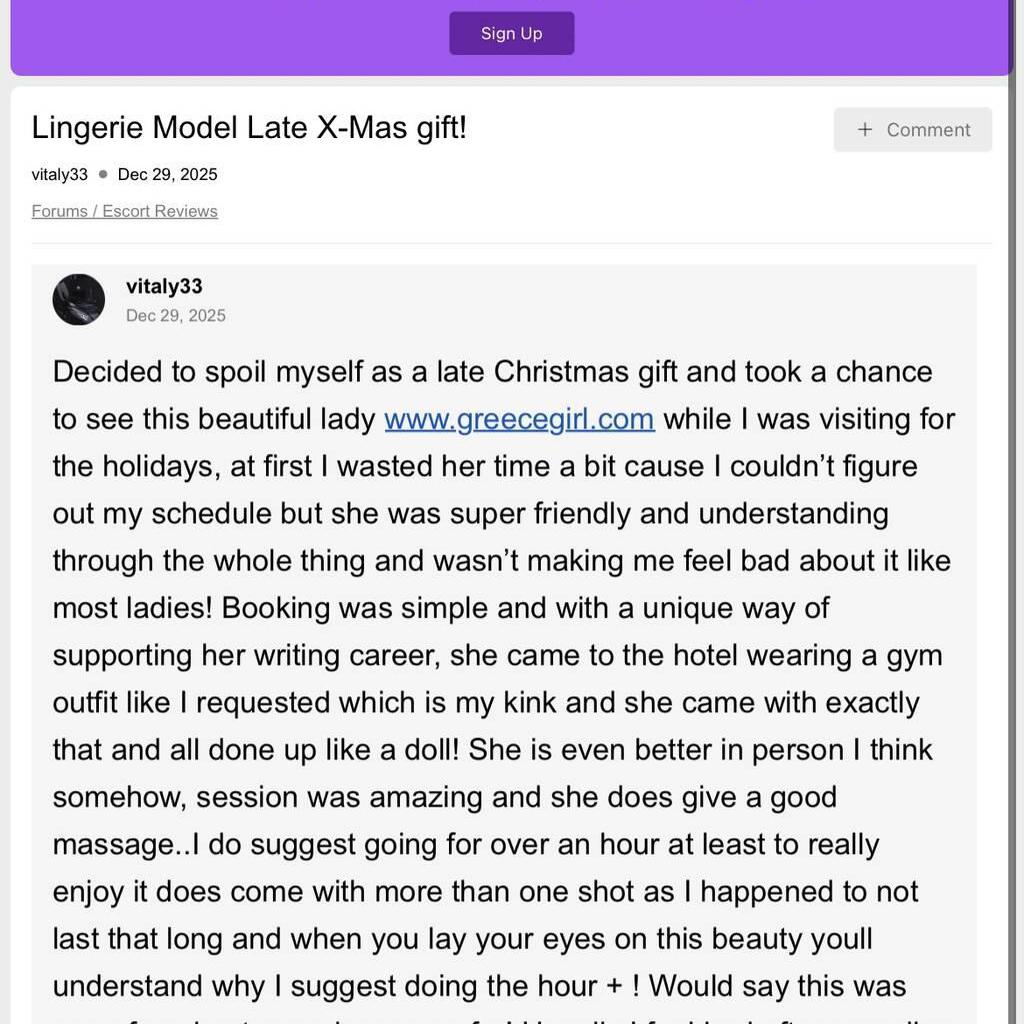This screenshot has height=1024, width=1024.
Task: Click the Dec 29, 2025 date under the title
Action: click(167, 174)
